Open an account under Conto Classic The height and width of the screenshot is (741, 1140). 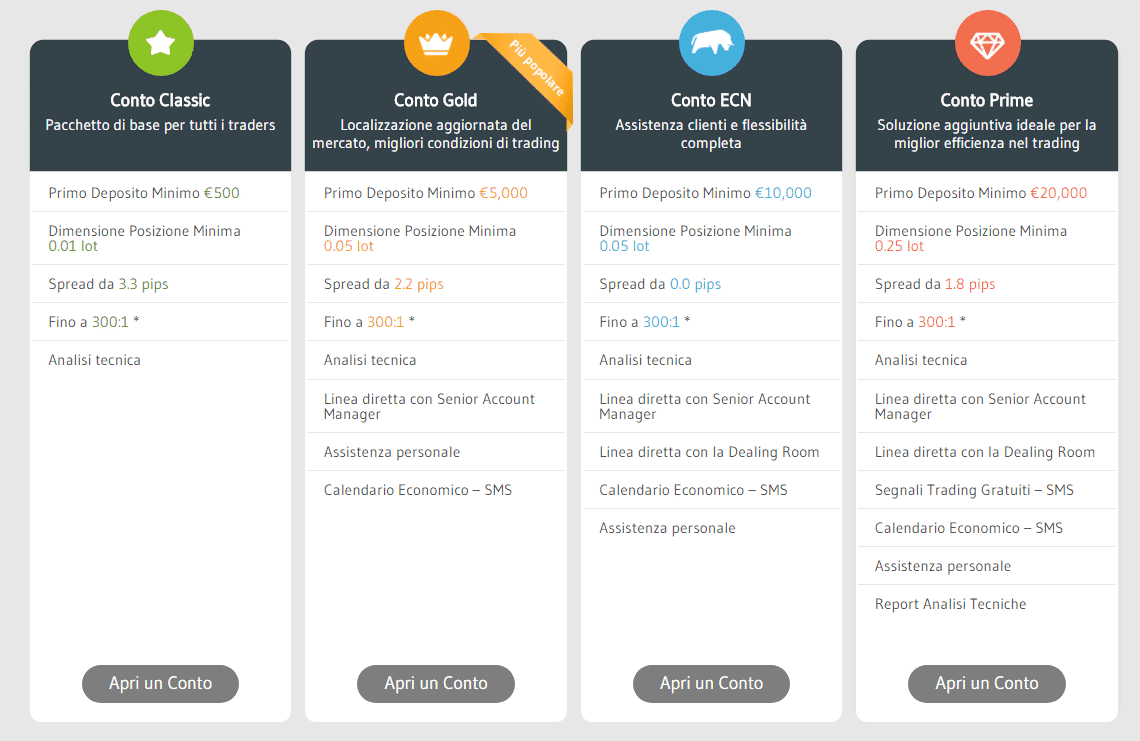pyautogui.click(x=161, y=684)
